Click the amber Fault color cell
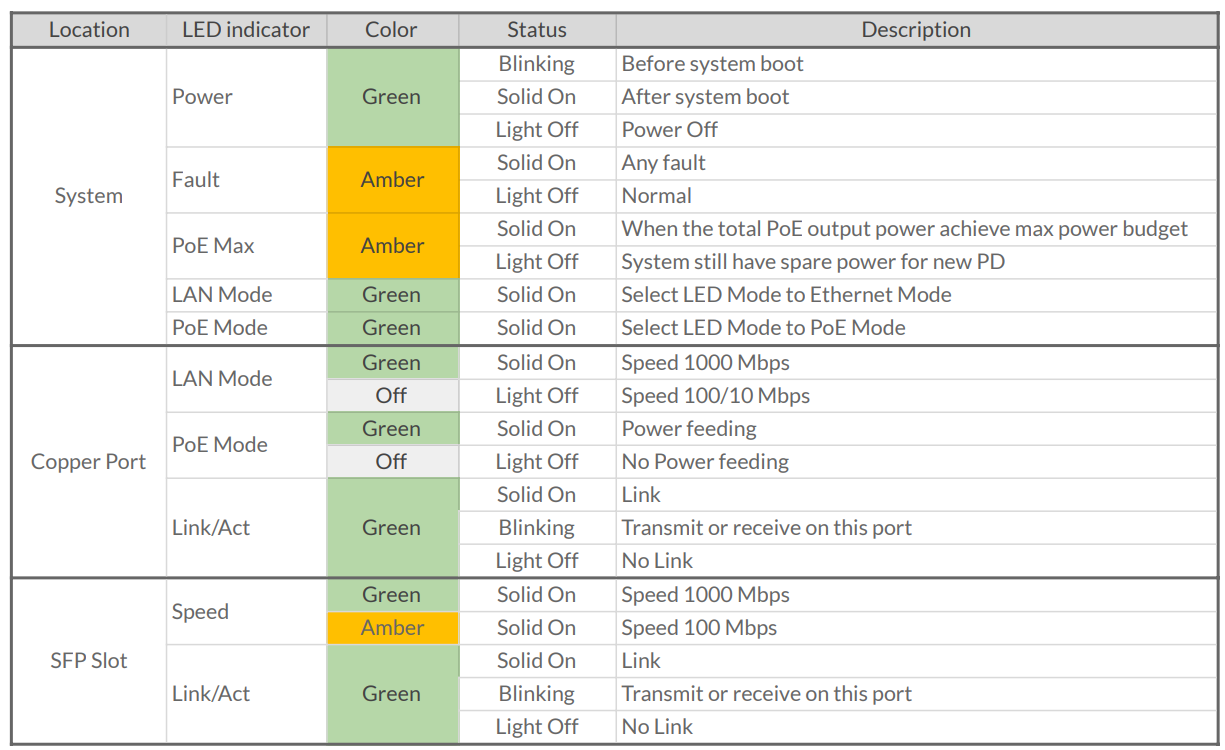The image size is (1225, 750). pyautogui.click(x=392, y=180)
